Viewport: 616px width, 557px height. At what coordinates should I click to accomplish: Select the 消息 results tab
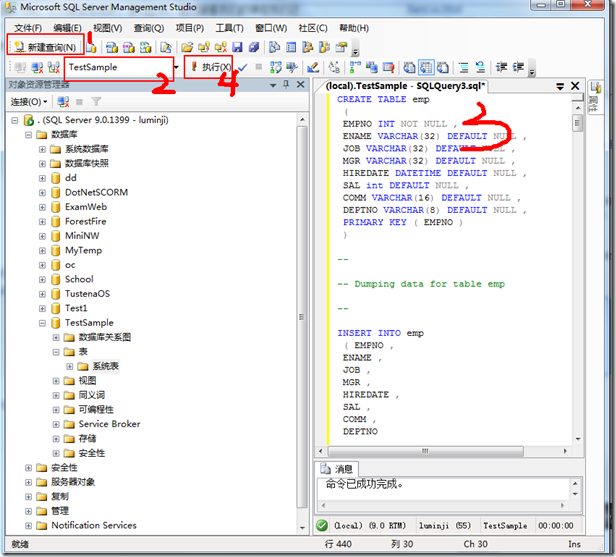(x=337, y=469)
